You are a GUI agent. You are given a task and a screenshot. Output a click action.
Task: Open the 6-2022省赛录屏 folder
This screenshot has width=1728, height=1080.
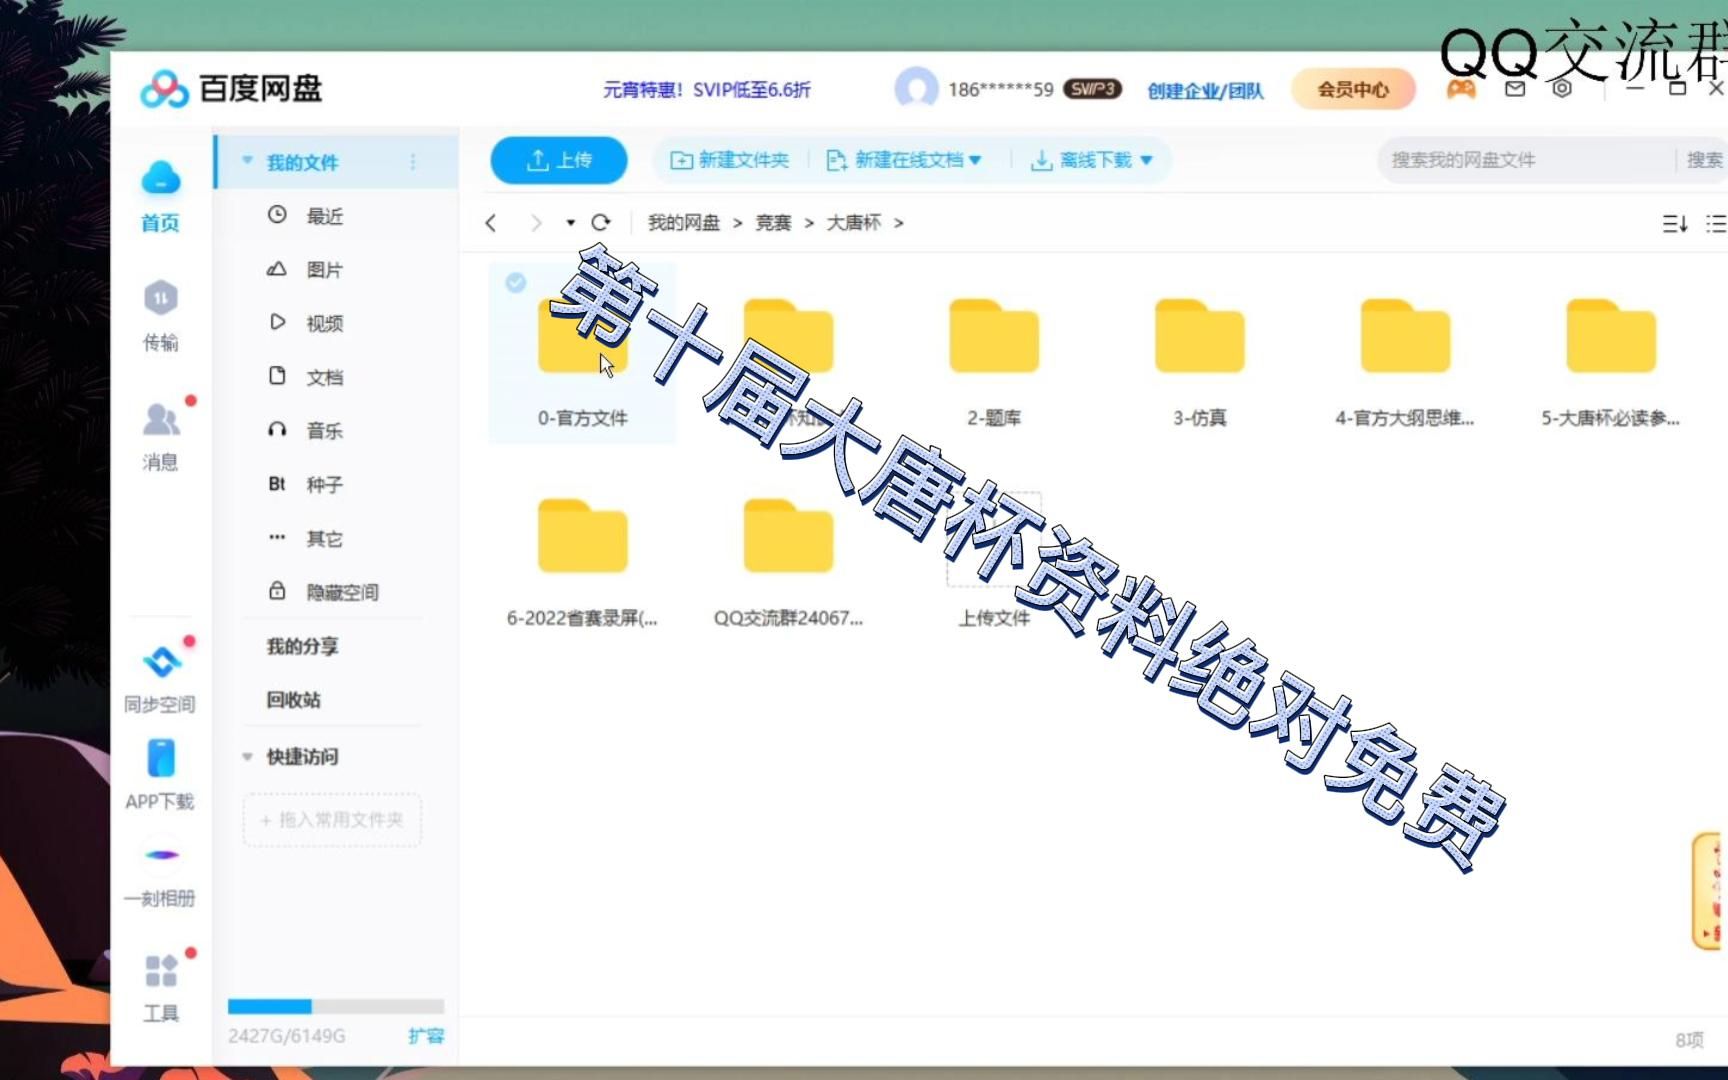tap(582, 563)
